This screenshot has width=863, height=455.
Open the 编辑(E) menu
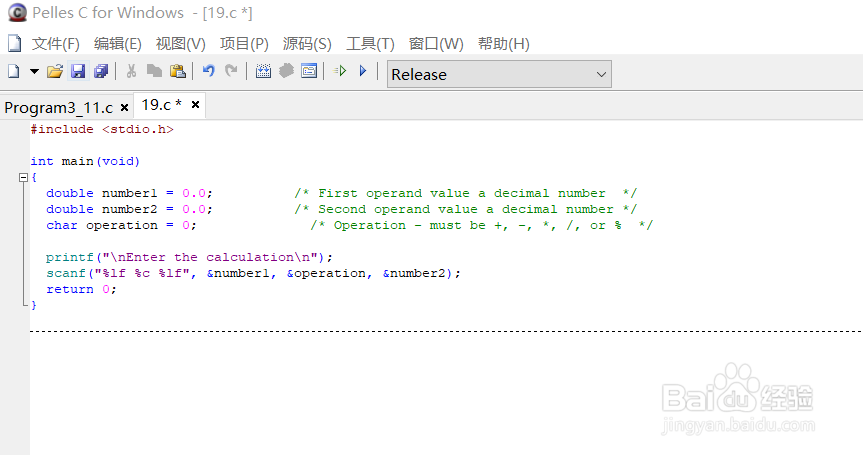tap(118, 43)
